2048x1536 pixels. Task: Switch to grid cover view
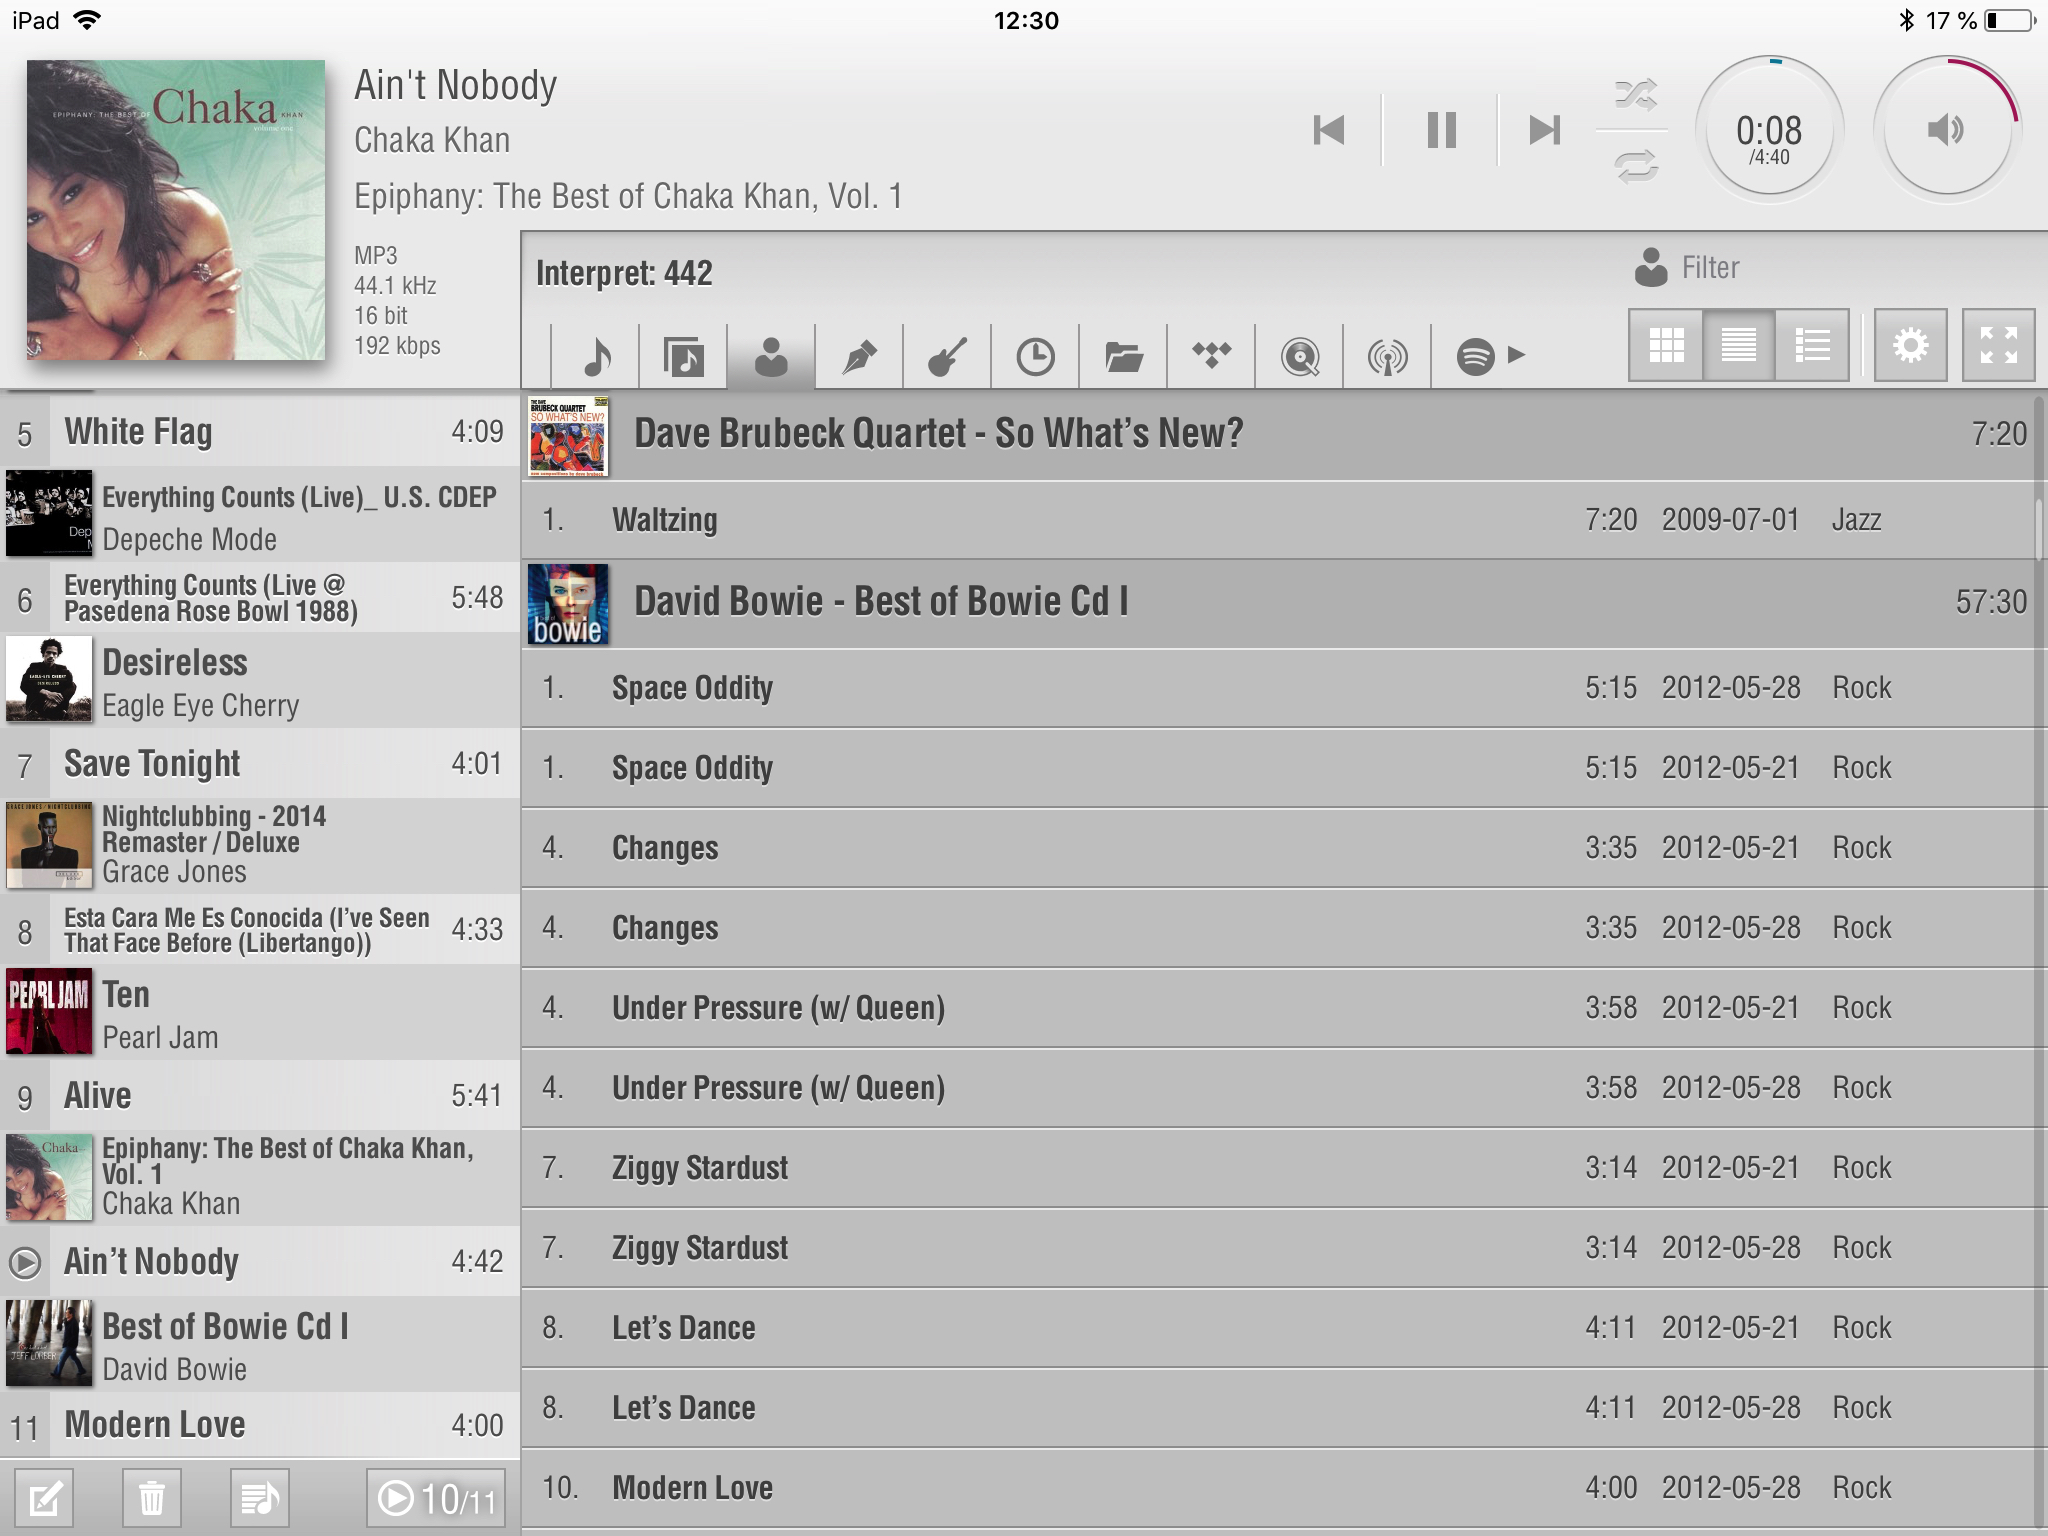click(1666, 346)
